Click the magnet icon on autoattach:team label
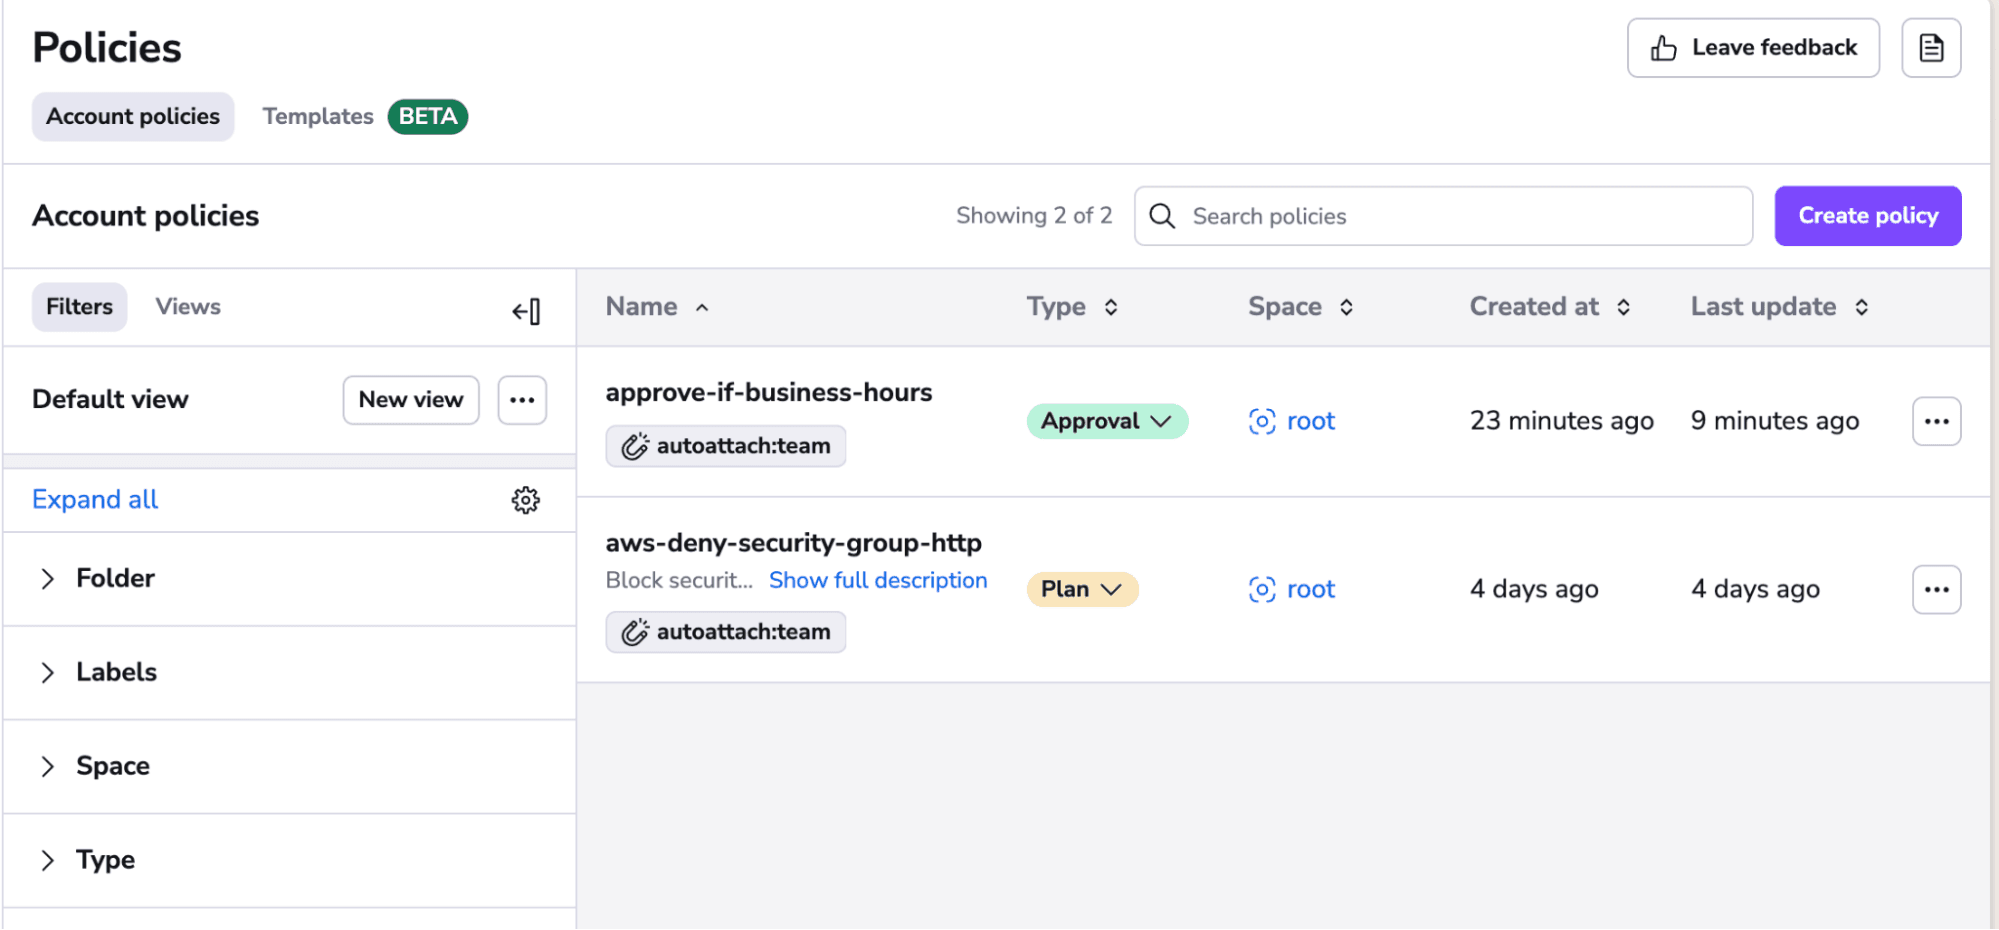Screen dimensions: 1999x930 pos(634,446)
